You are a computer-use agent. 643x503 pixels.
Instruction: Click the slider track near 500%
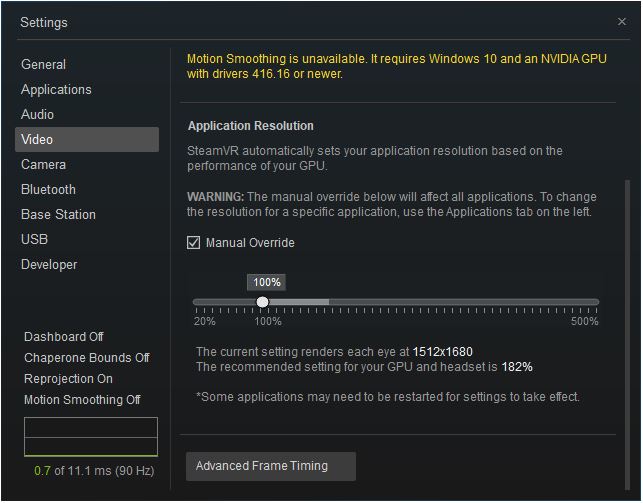click(595, 302)
